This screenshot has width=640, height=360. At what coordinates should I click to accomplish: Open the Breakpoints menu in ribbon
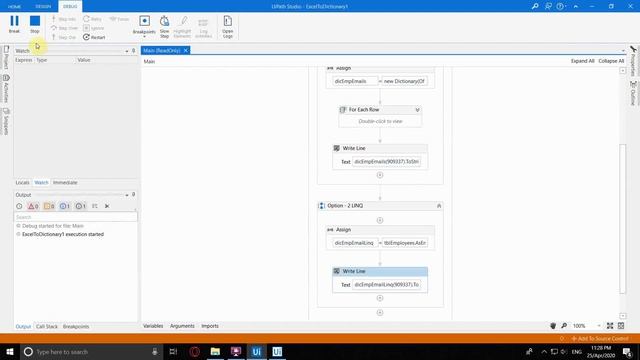144,27
